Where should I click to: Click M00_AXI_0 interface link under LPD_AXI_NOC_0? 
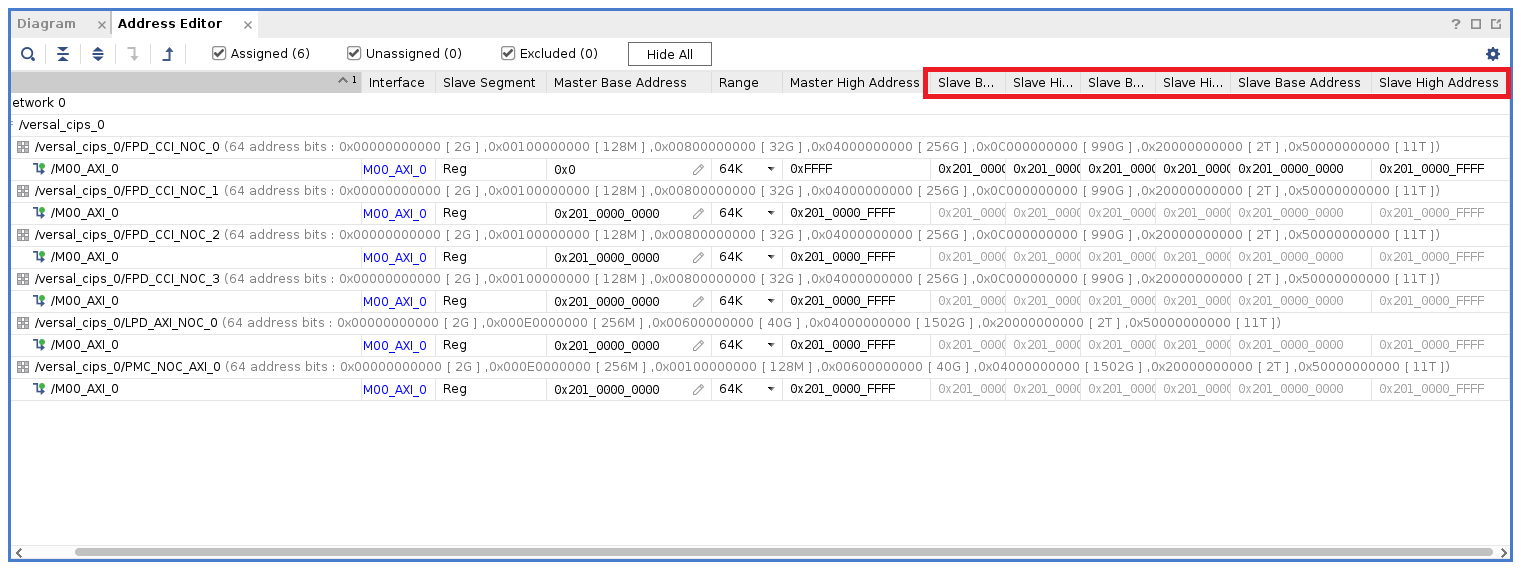click(x=394, y=346)
